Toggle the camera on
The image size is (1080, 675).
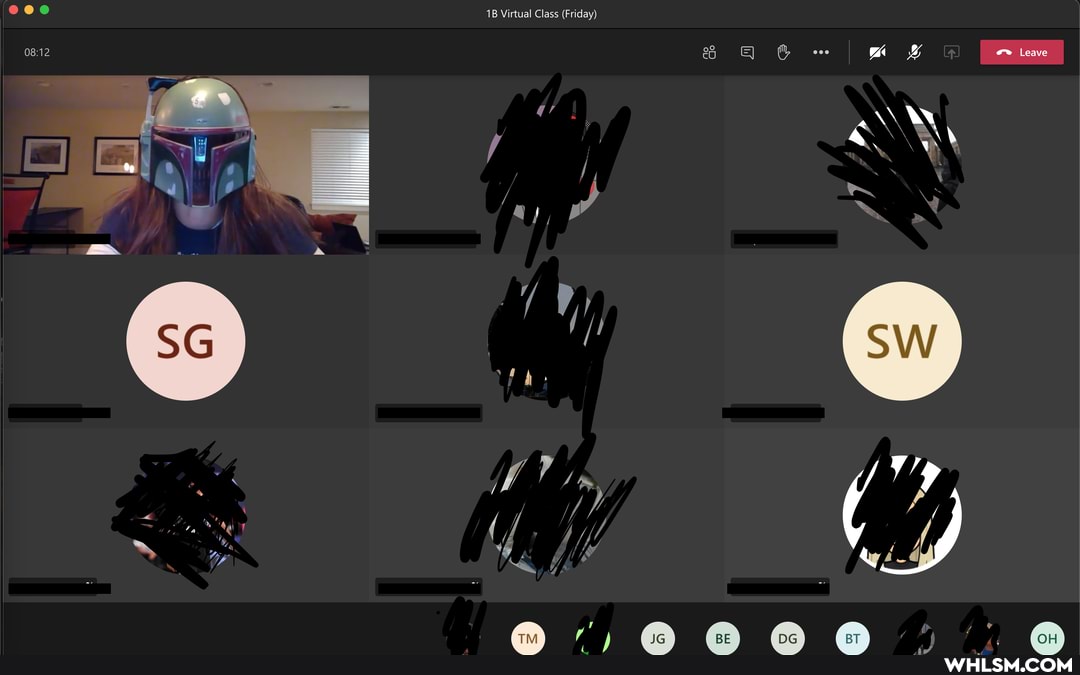click(877, 52)
